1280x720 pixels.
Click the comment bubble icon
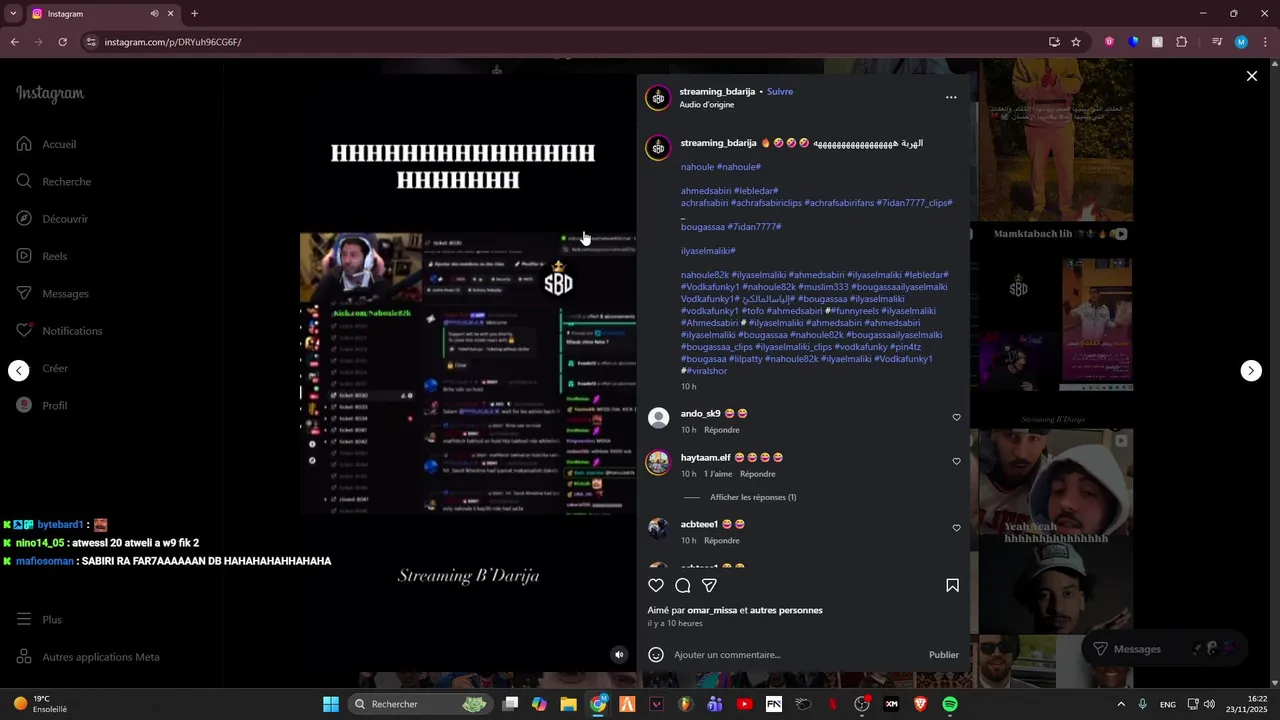[x=683, y=585]
